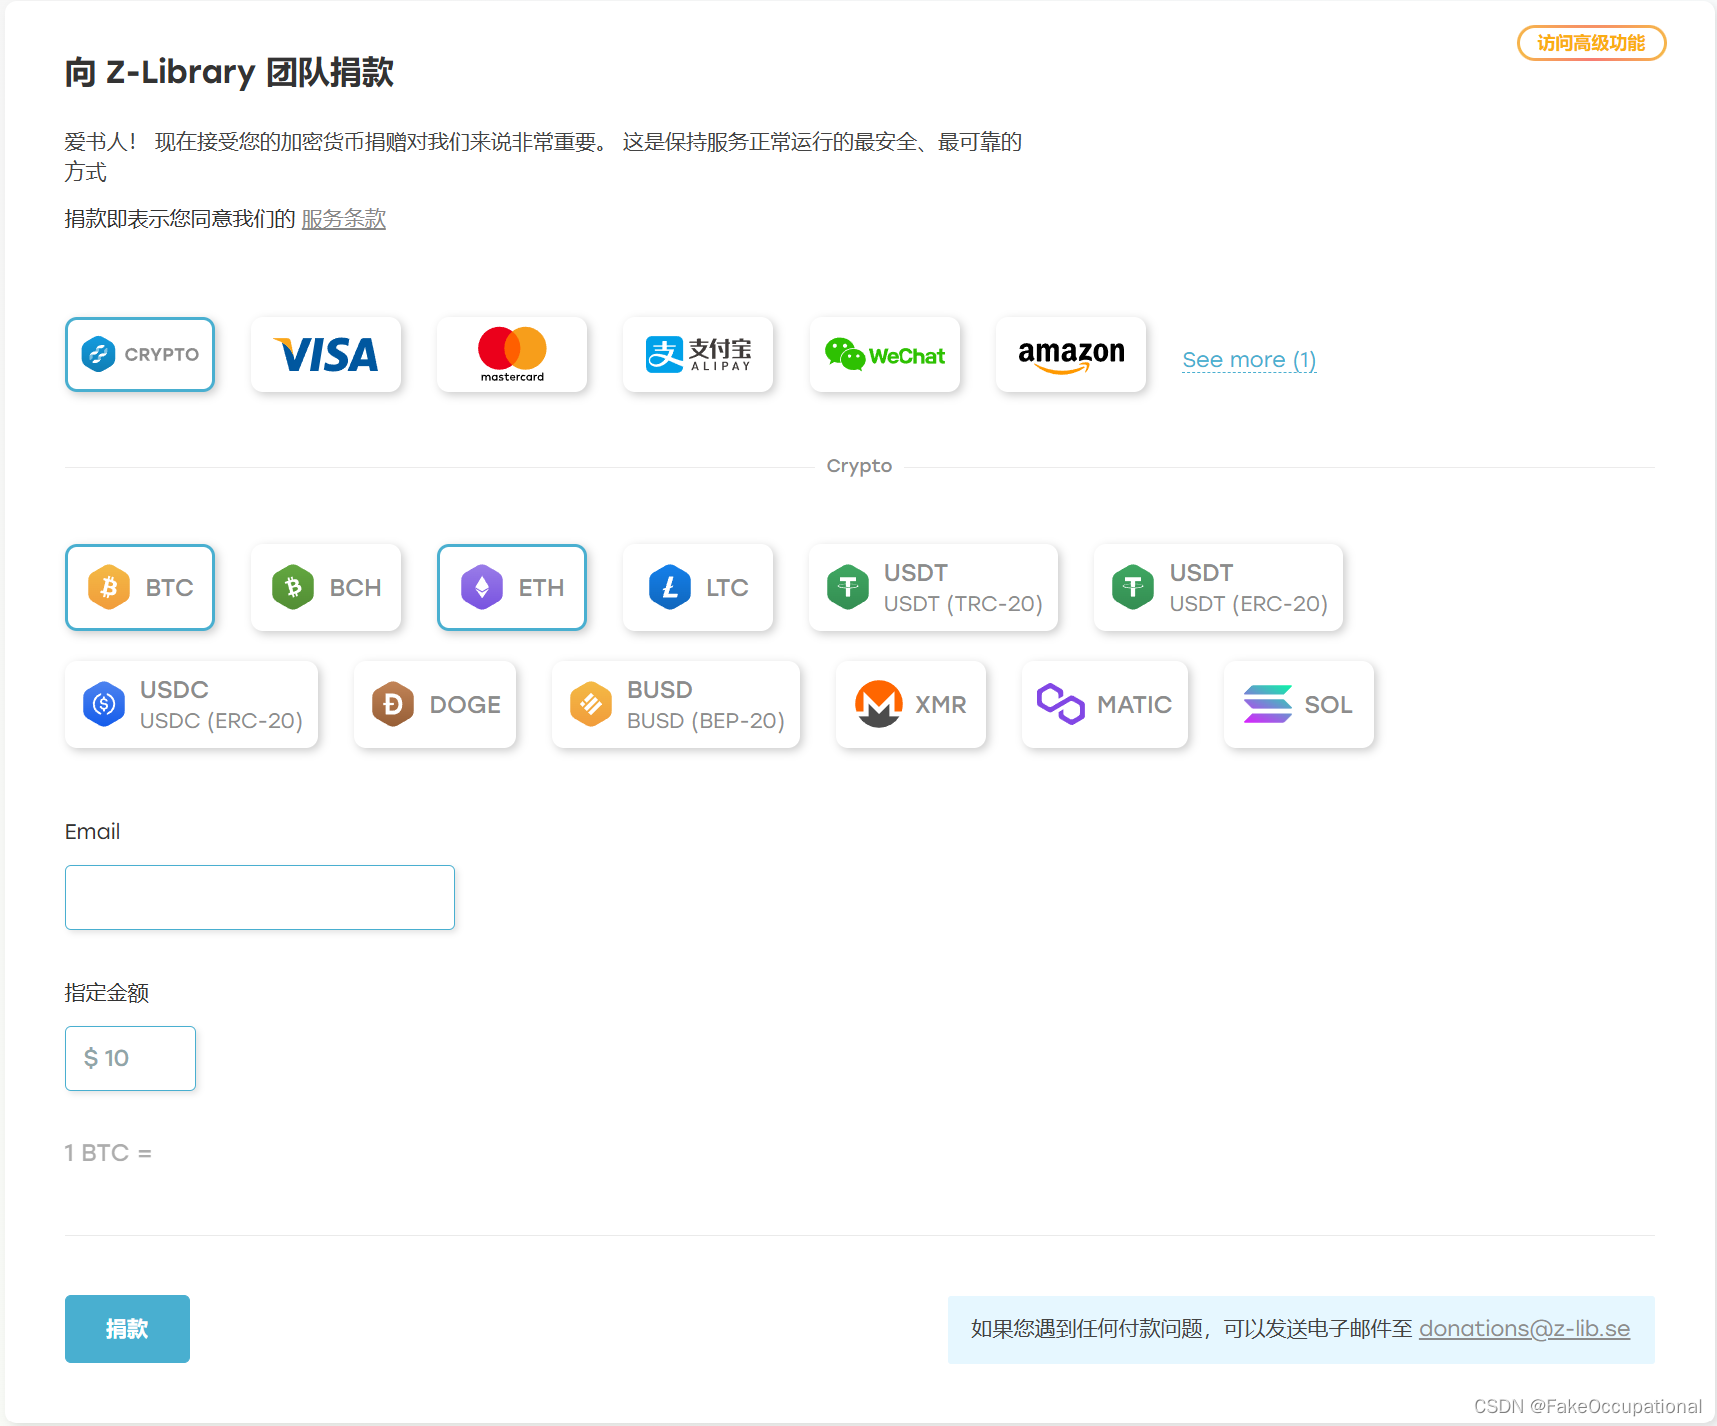Viewport: 1717px width, 1426px height.
Task: Select USDT (ERC-20) option
Action: pyautogui.click(x=1219, y=587)
